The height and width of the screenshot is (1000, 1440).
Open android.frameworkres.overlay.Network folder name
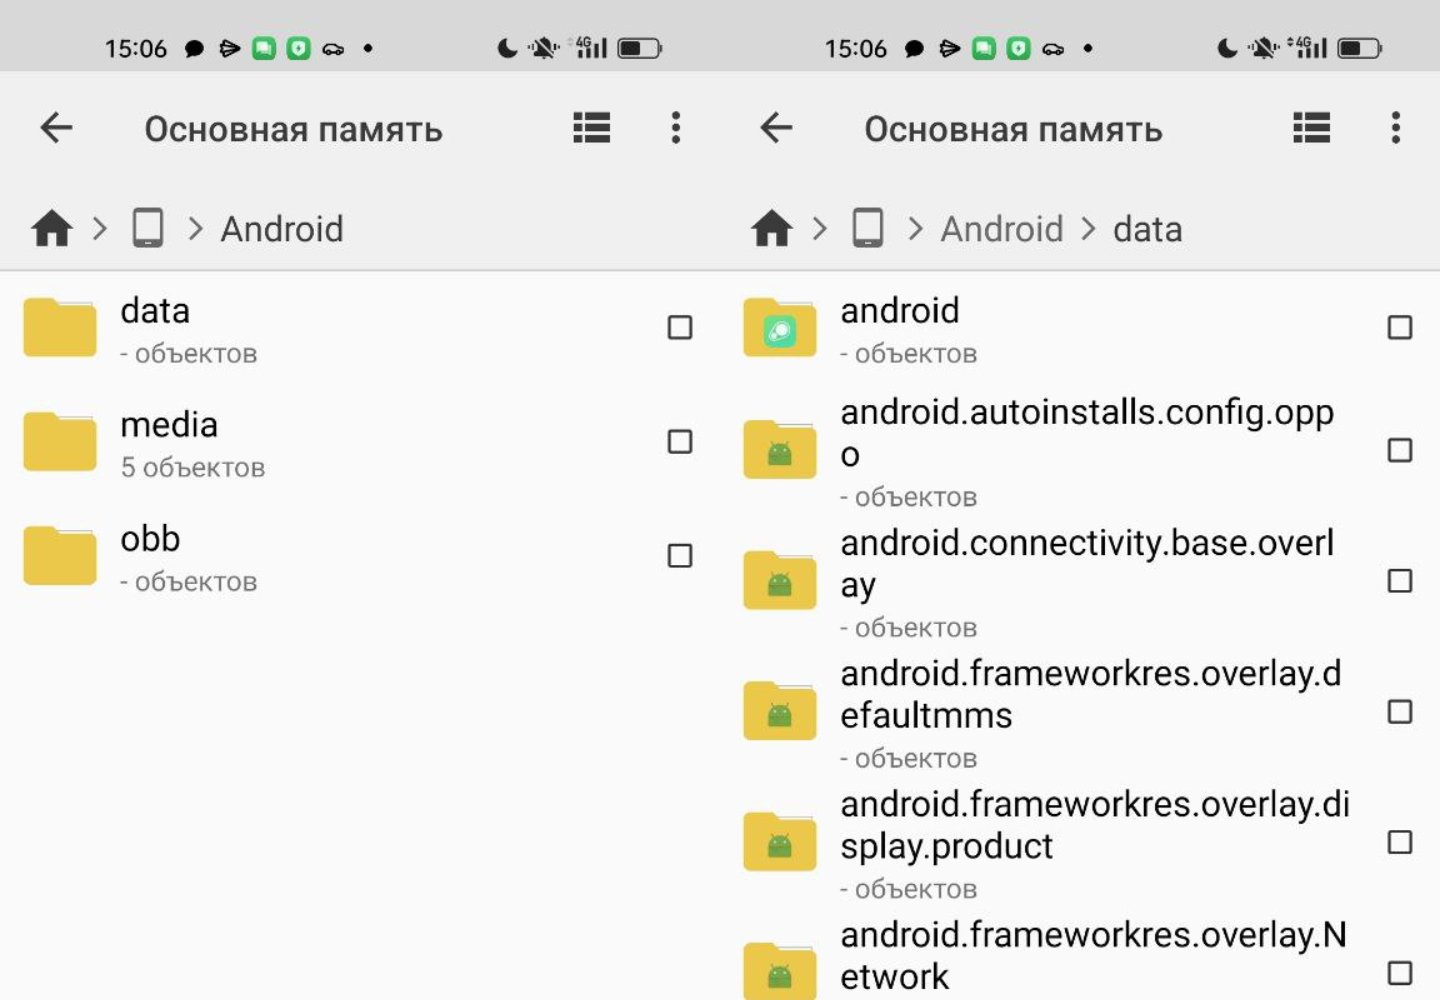(x=1093, y=955)
